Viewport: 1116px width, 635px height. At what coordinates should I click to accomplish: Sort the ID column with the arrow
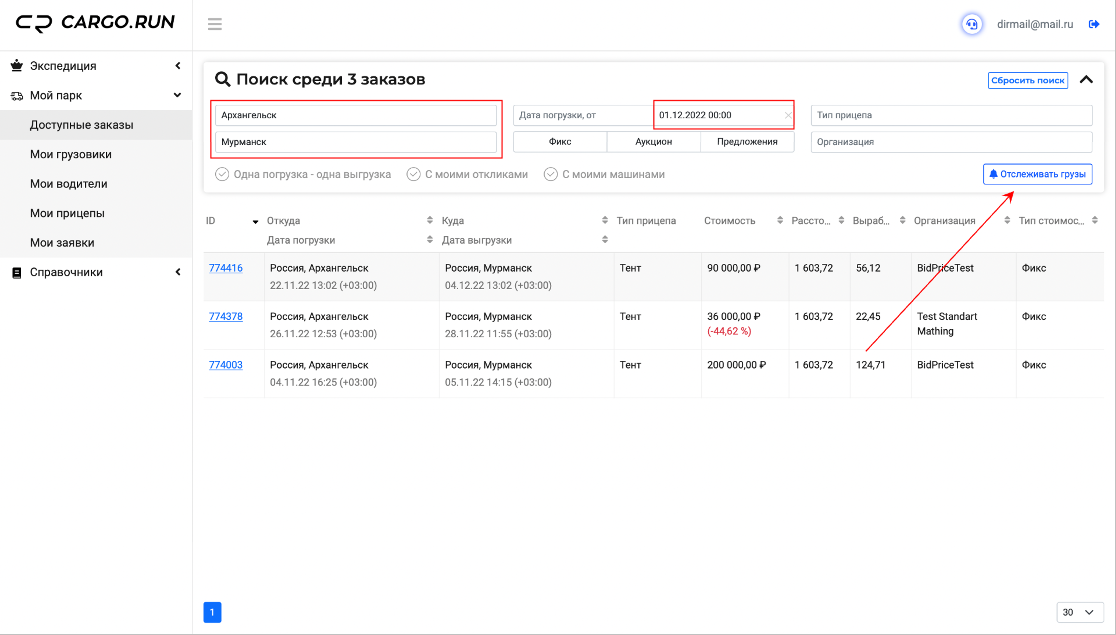256,221
